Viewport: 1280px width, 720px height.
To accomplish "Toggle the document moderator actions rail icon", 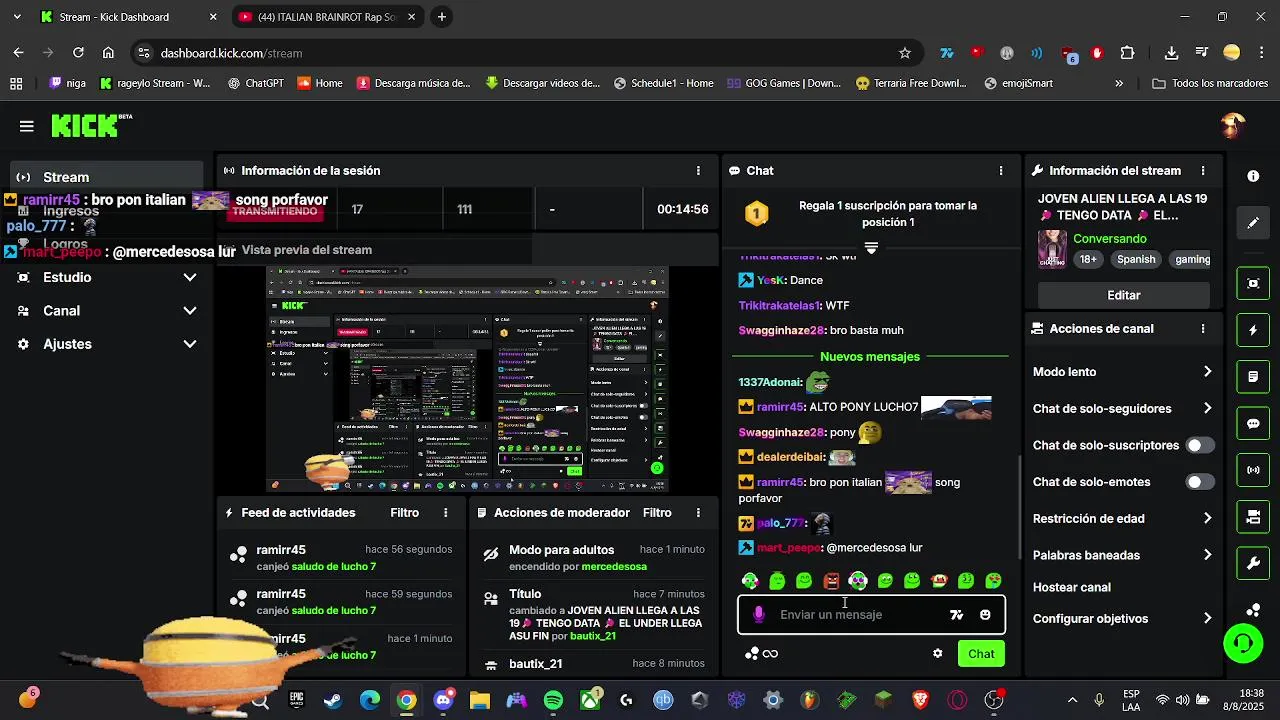I will coord(1253,377).
